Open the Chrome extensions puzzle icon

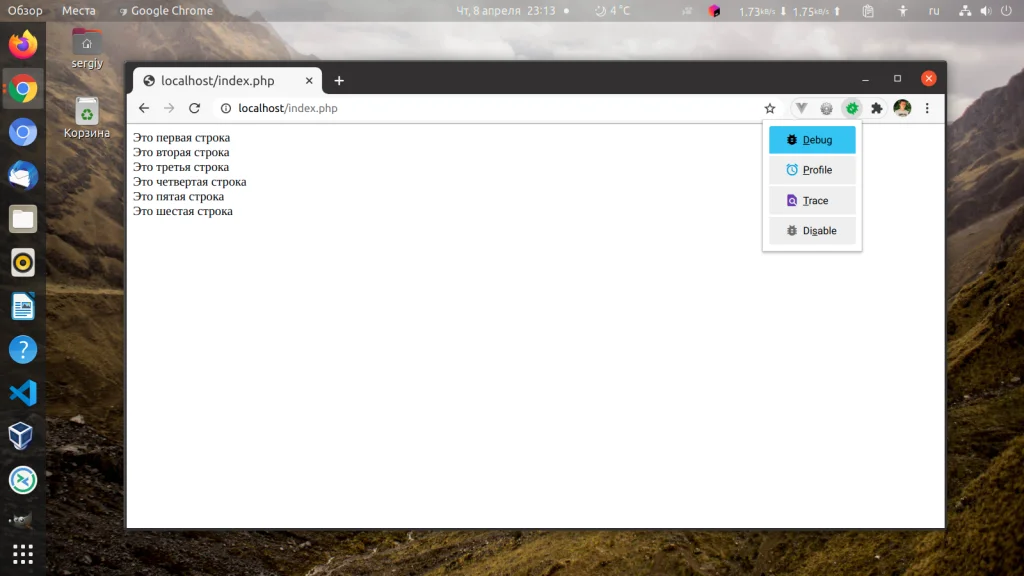[x=876, y=108]
